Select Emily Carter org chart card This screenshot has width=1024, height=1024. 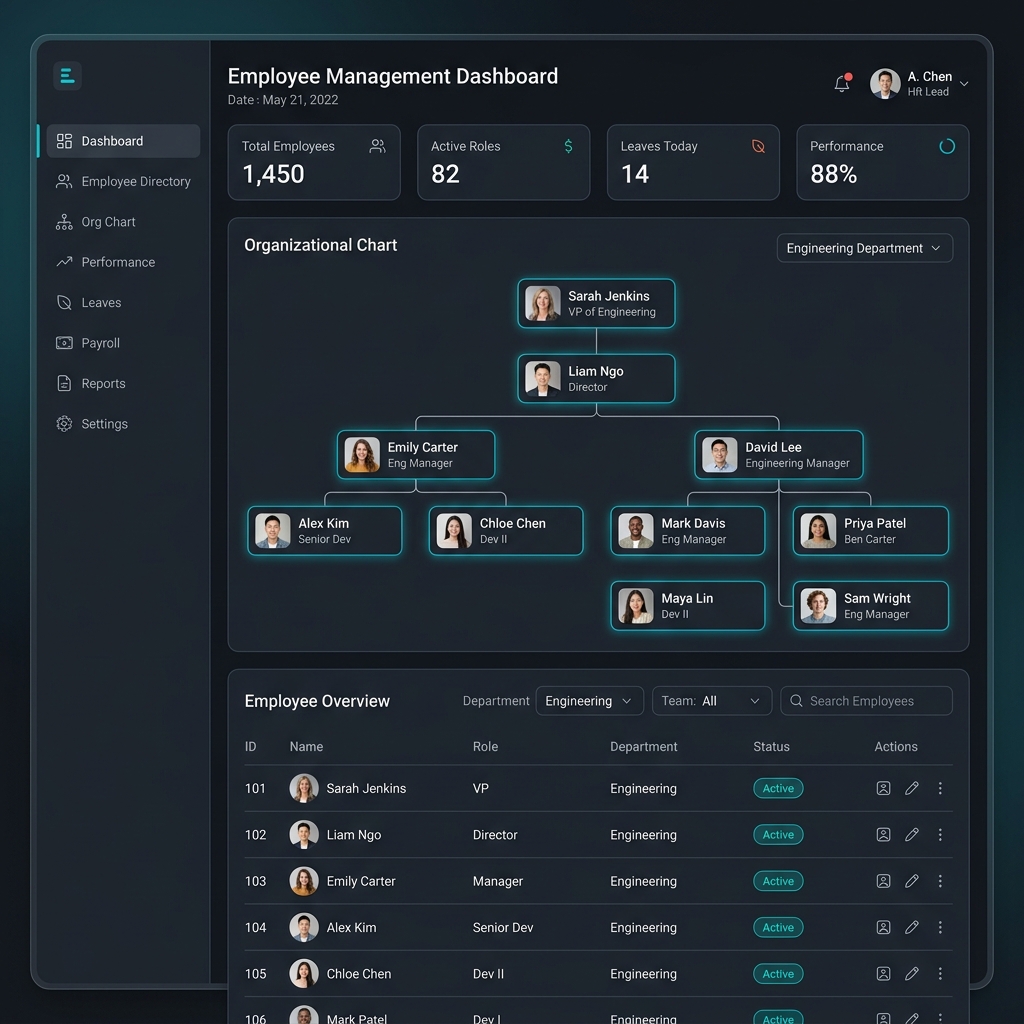416,455
